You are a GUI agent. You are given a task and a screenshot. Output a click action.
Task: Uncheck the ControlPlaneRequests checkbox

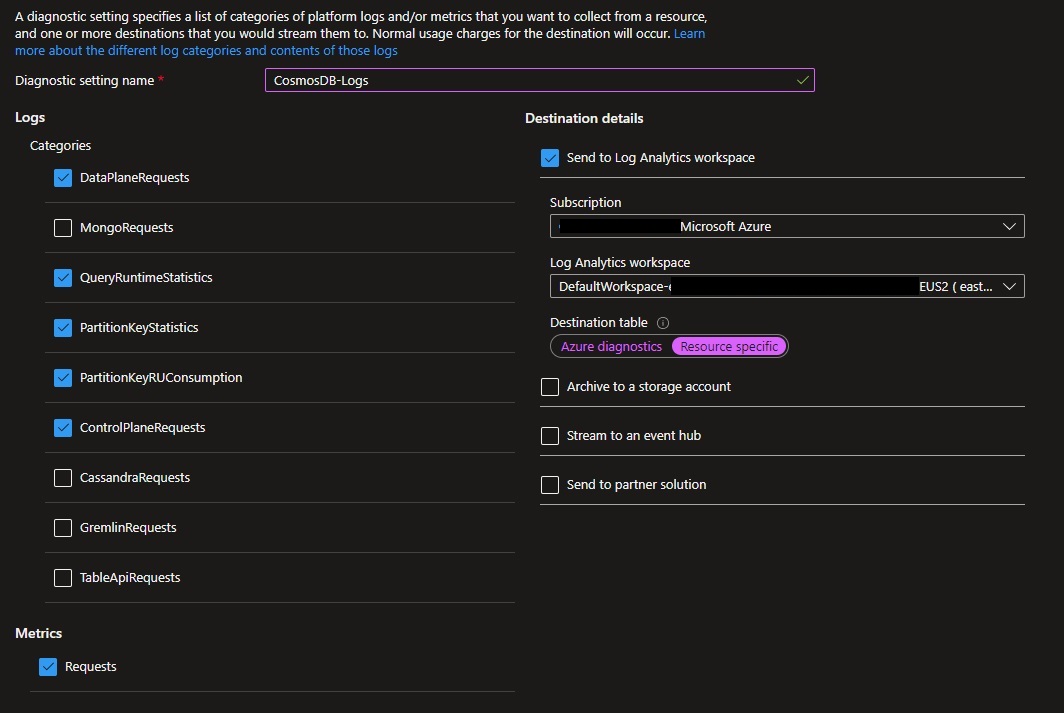coord(63,428)
